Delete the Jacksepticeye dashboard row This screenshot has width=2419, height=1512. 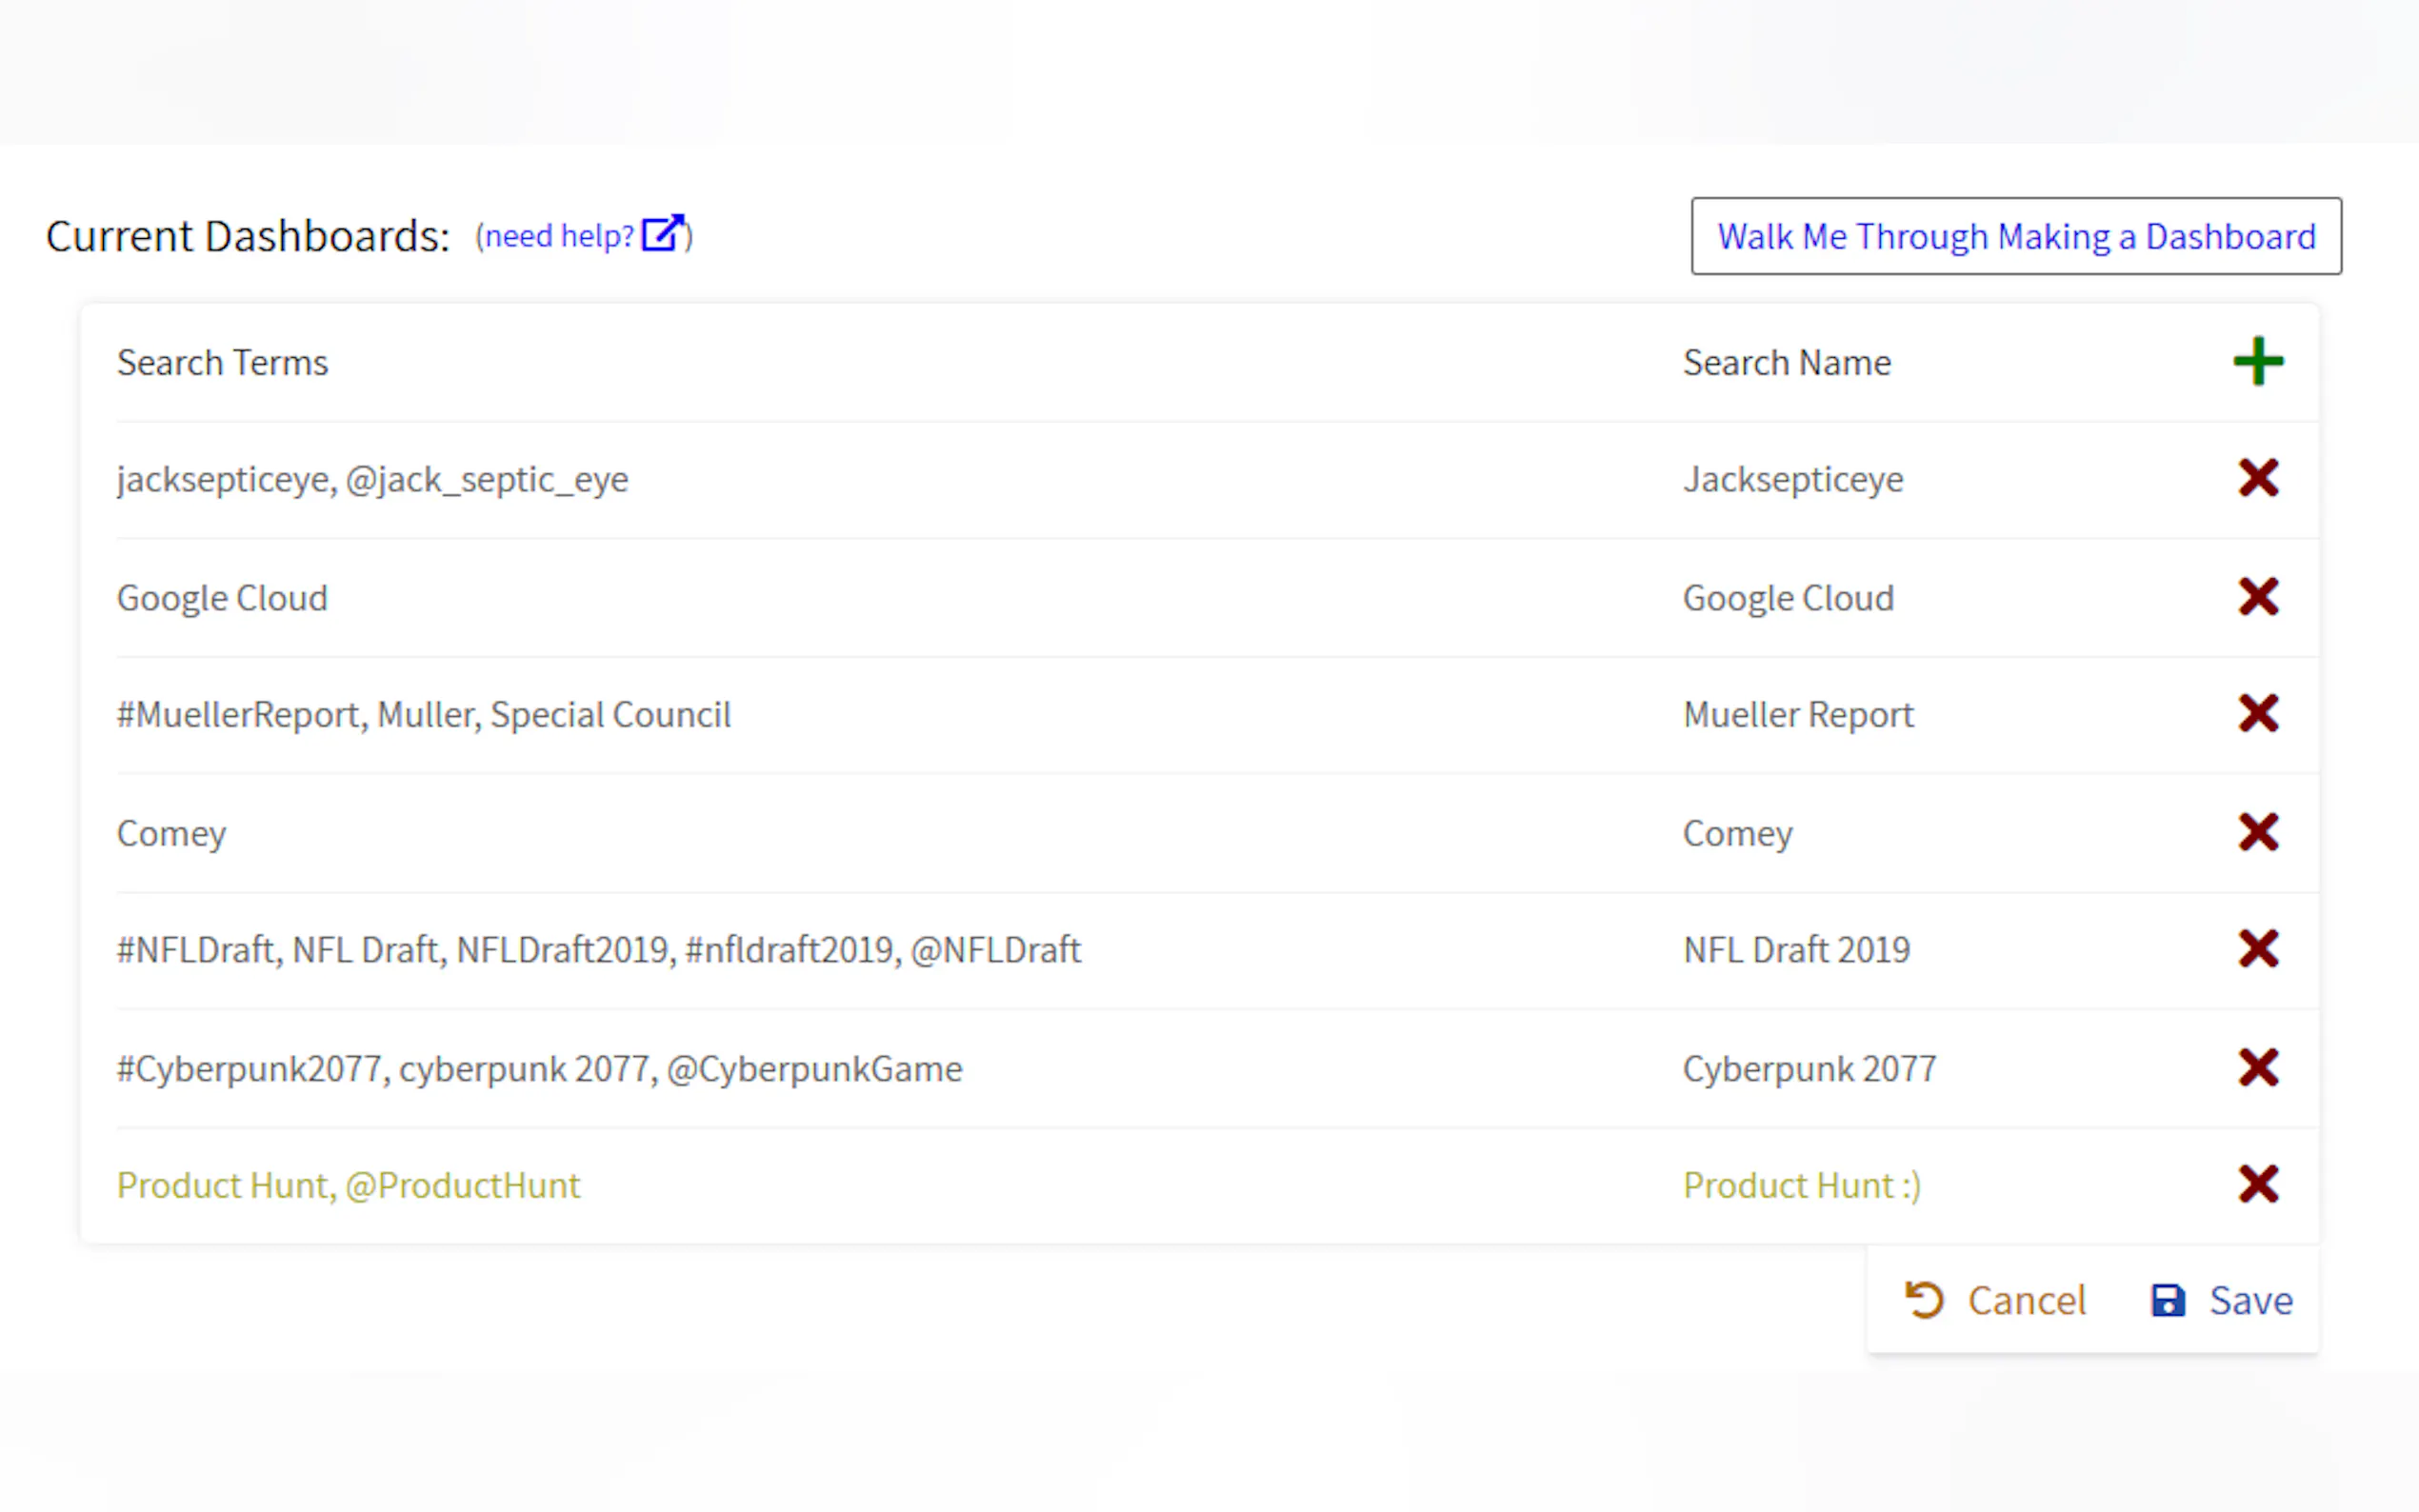2257,478
